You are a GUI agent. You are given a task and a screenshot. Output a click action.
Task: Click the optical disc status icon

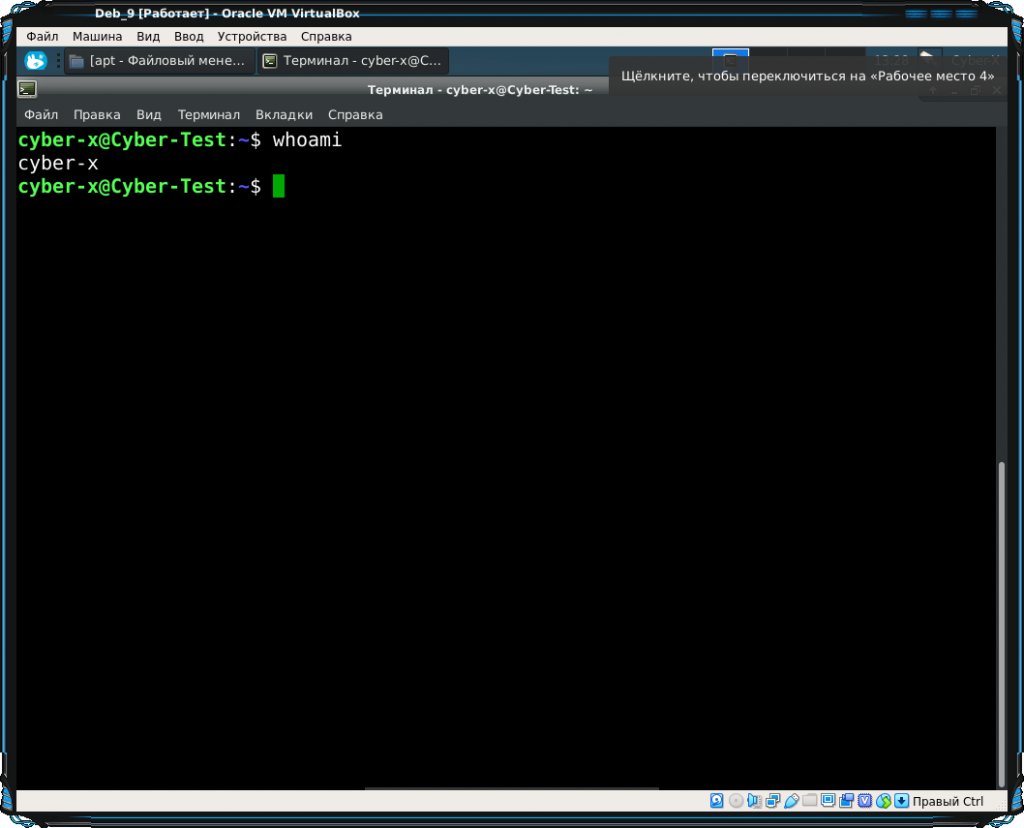tap(736, 801)
